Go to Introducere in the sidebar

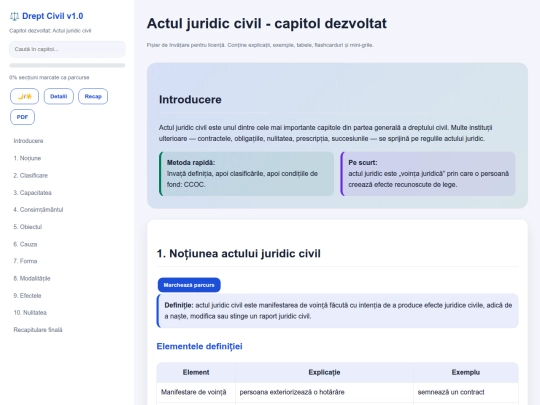coord(28,141)
